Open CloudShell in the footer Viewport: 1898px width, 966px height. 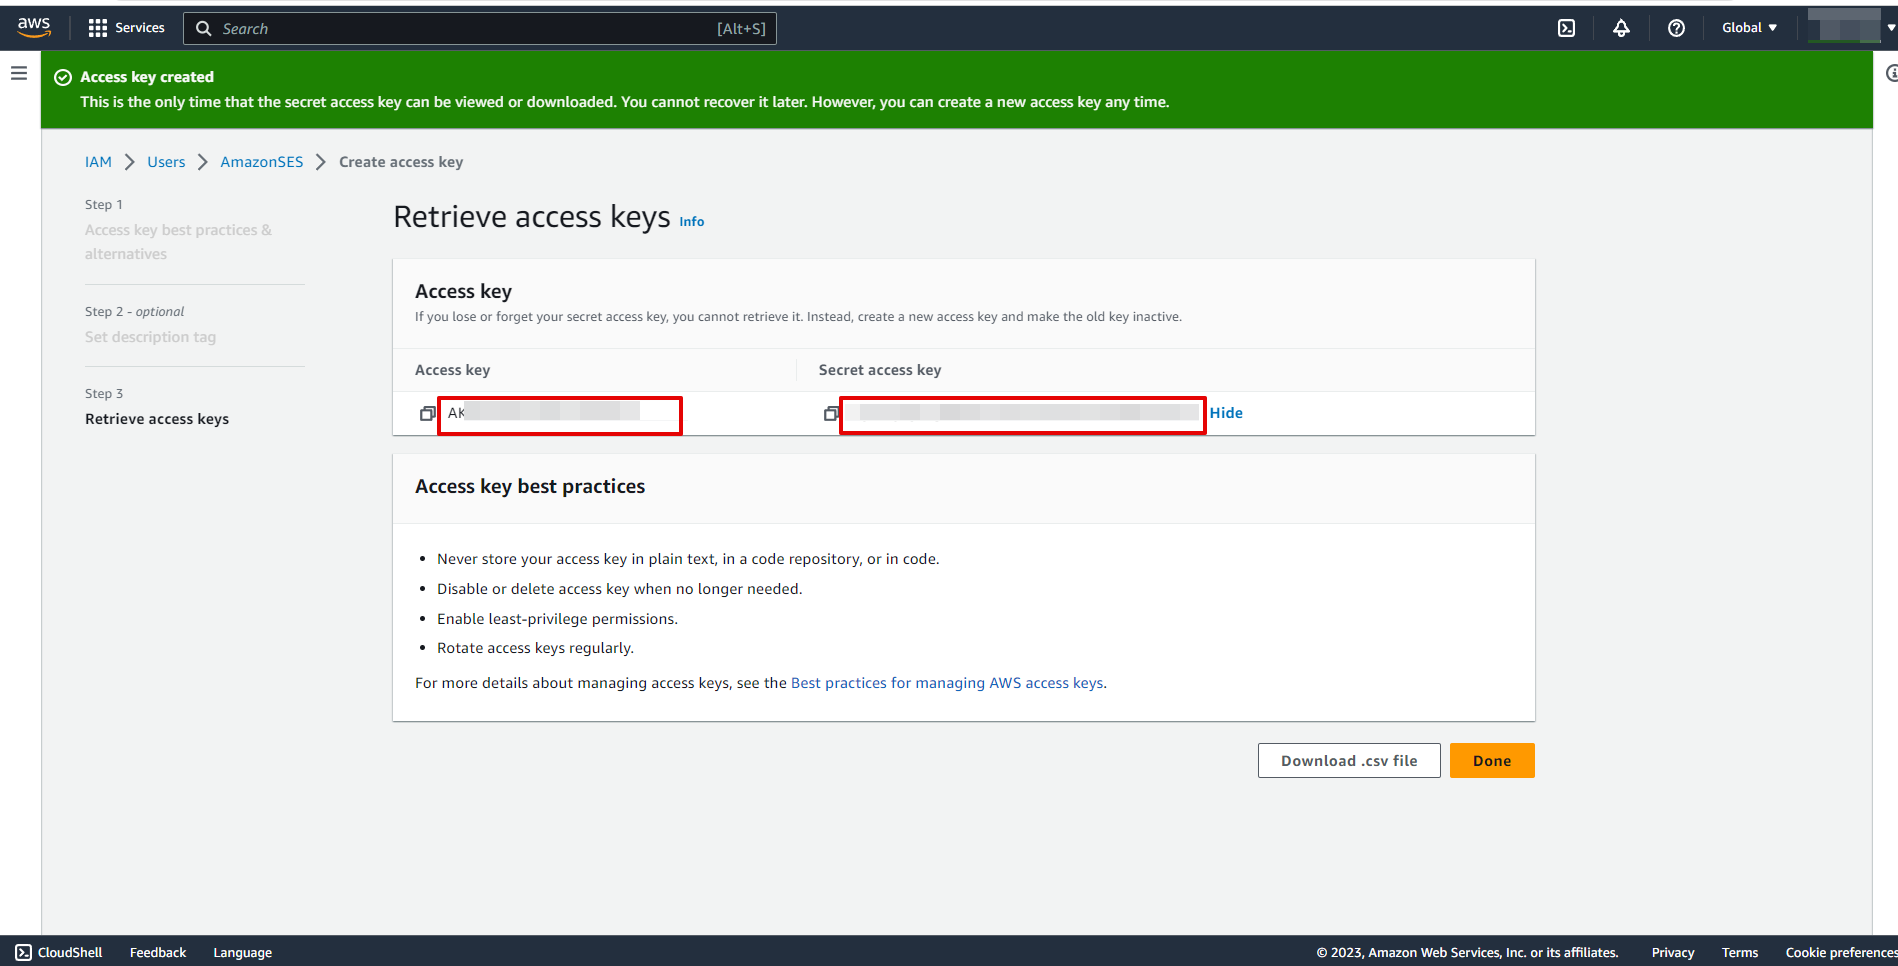[x=59, y=952]
